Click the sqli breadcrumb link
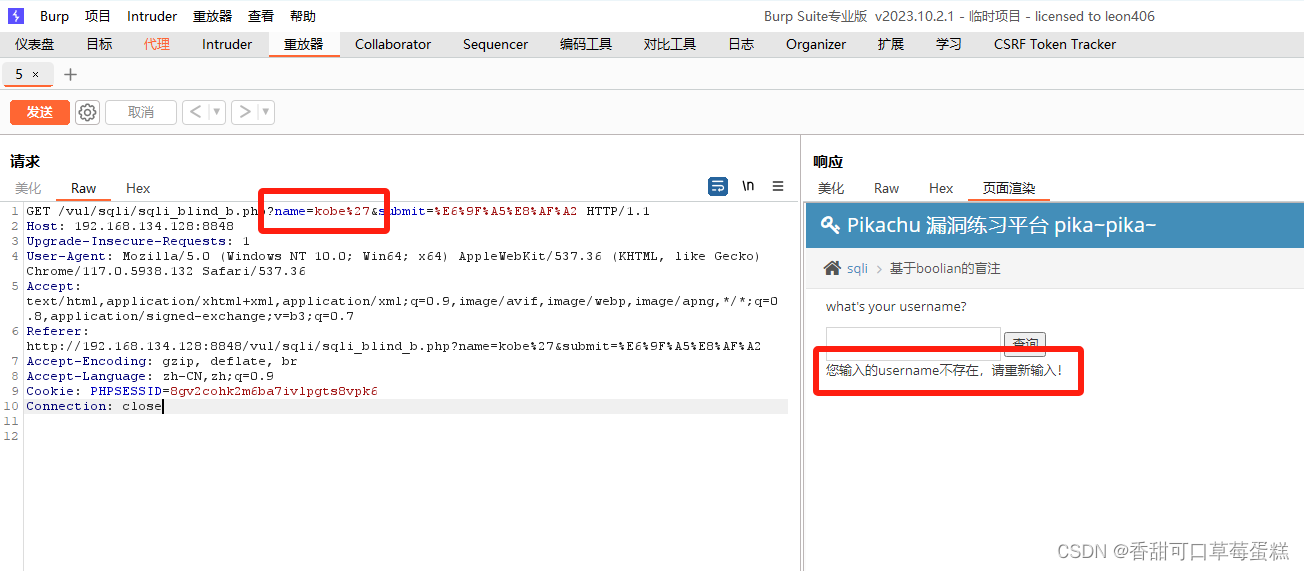This screenshot has height=571, width=1304. (x=857, y=269)
